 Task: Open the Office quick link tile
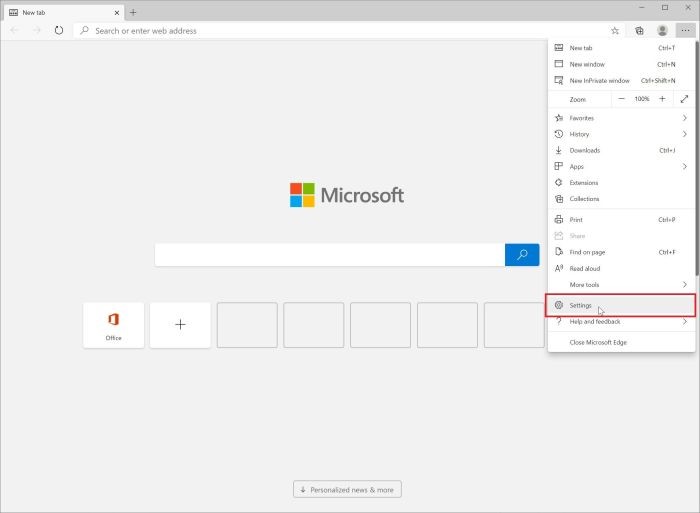pos(113,325)
